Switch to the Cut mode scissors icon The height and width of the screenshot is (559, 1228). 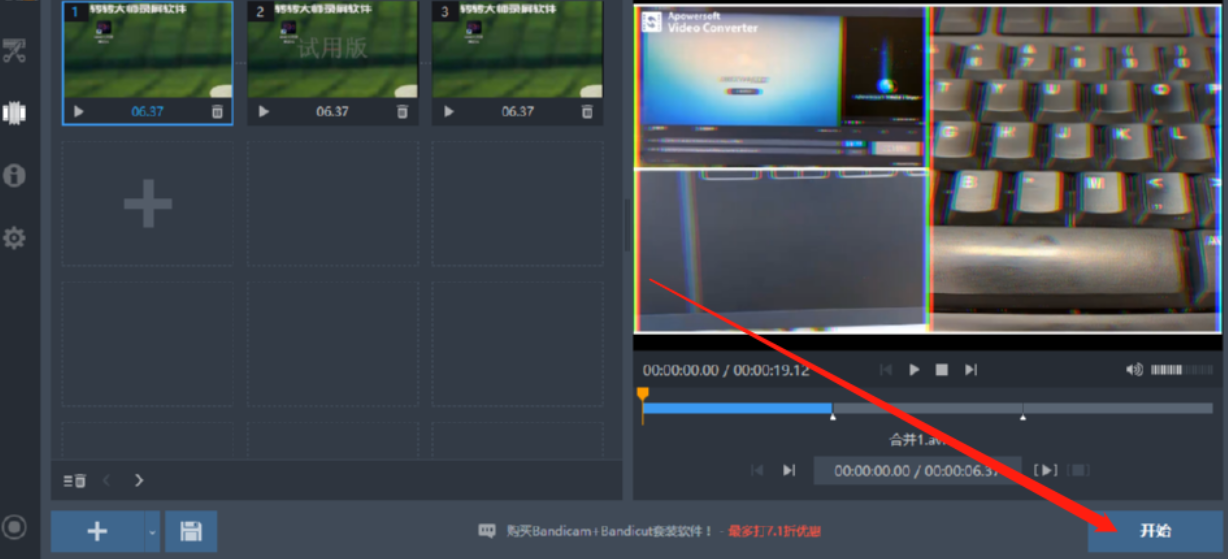pyautogui.click(x=14, y=51)
